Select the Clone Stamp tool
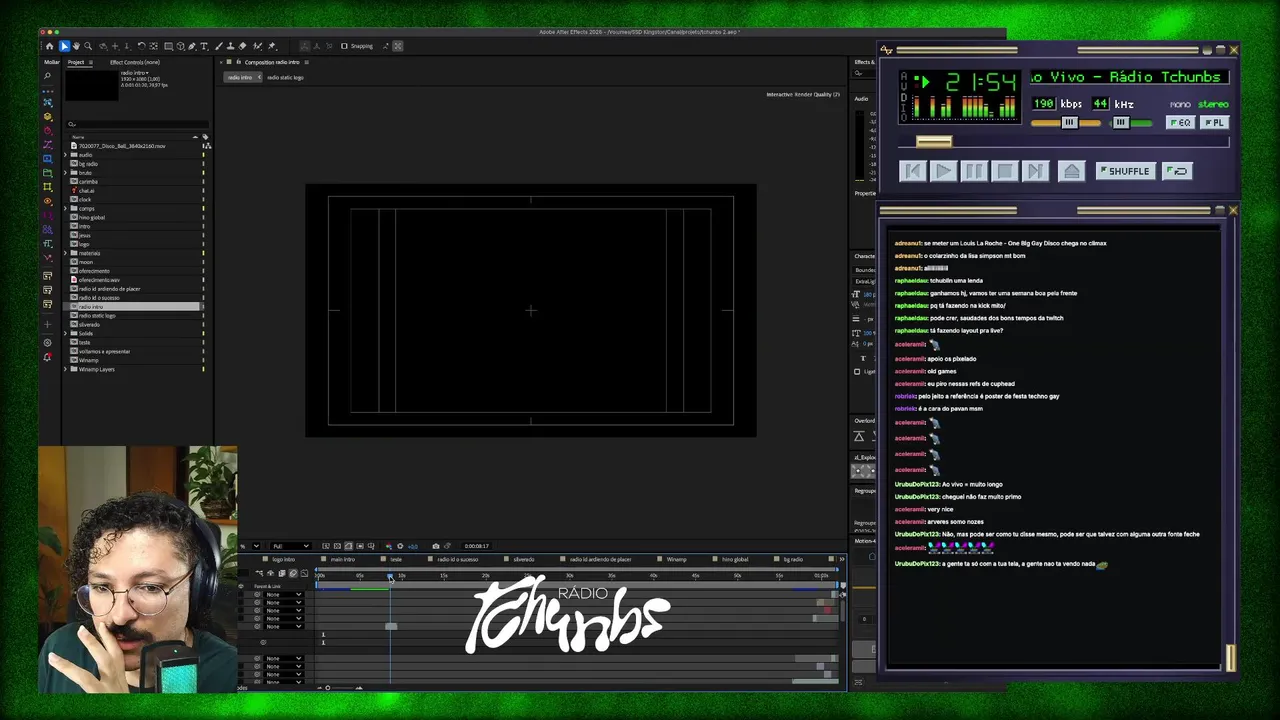The width and height of the screenshot is (1280, 720). tap(230, 46)
